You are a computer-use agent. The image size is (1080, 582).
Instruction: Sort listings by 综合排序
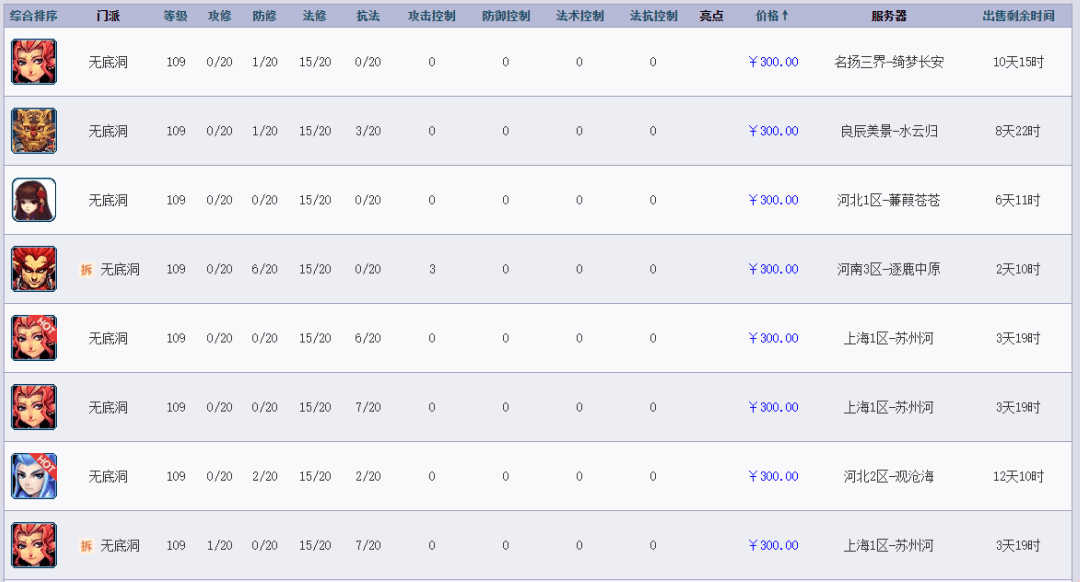[34, 16]
